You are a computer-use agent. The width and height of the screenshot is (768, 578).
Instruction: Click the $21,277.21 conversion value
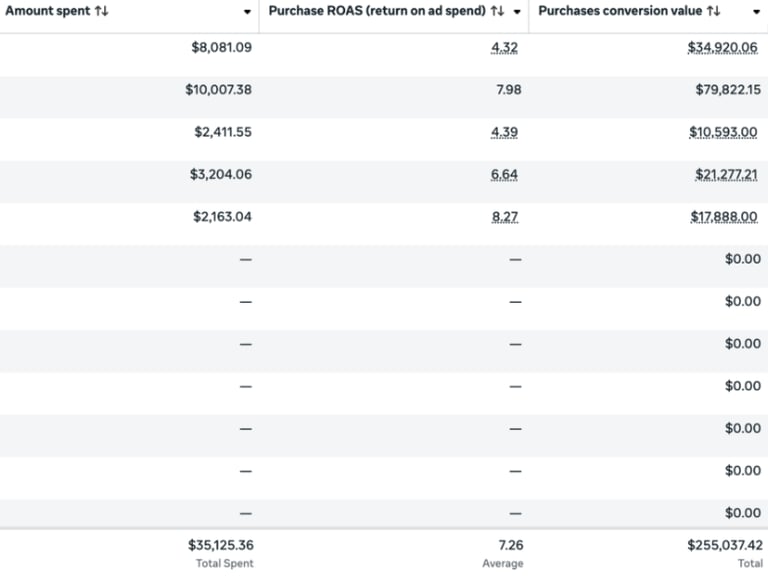tap(728, 174)
